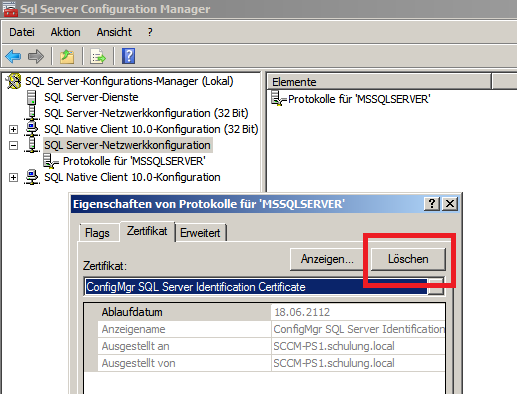Image resolution: width=517 pixels, height=394 pixels.
Task: Click the SQL Server-Netzwerkkonfiguration (32 Bit) icon
Action: tap(32, 113)
